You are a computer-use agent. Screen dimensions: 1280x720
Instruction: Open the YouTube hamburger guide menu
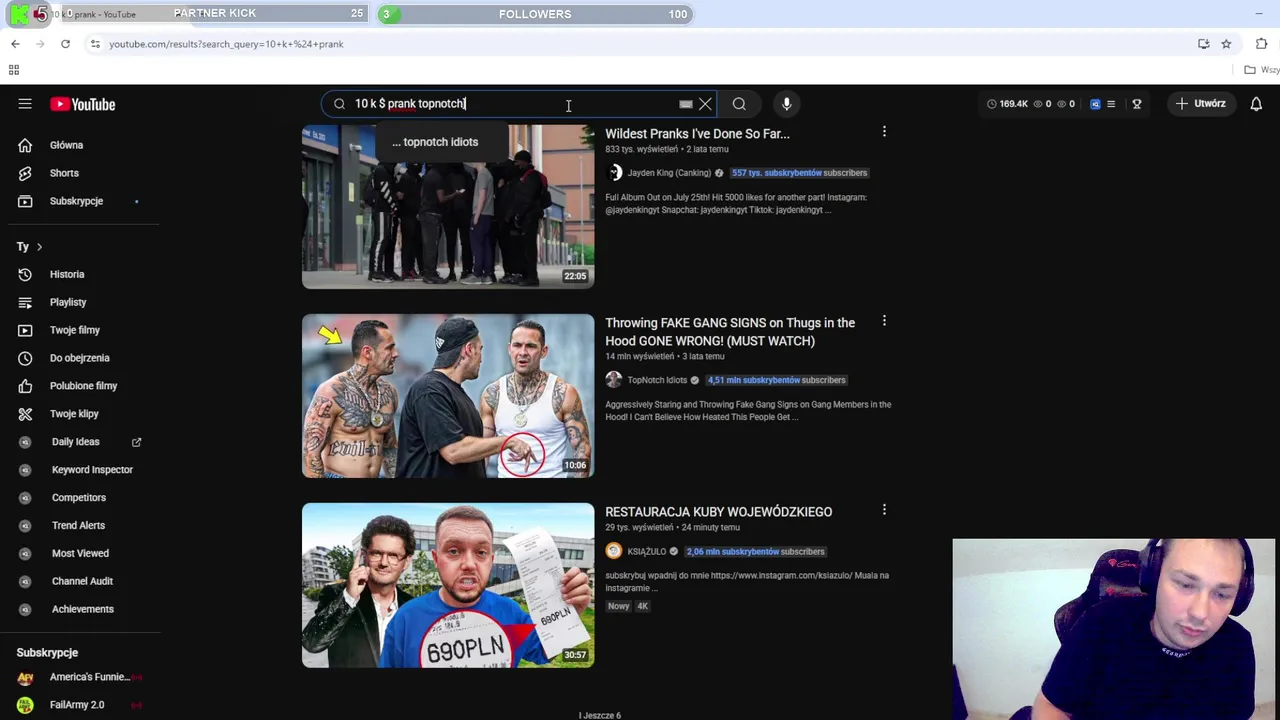[25, 104]
